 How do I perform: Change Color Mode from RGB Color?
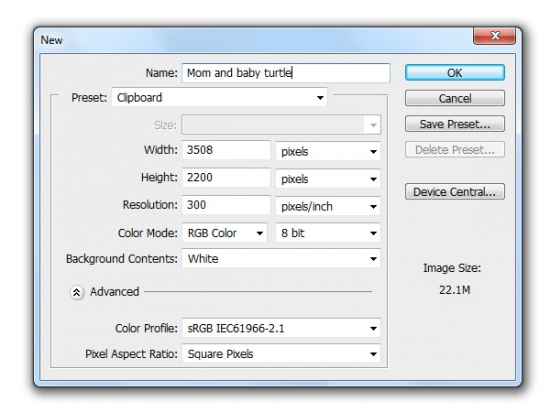pyautogui.click(x=225, y=233)
